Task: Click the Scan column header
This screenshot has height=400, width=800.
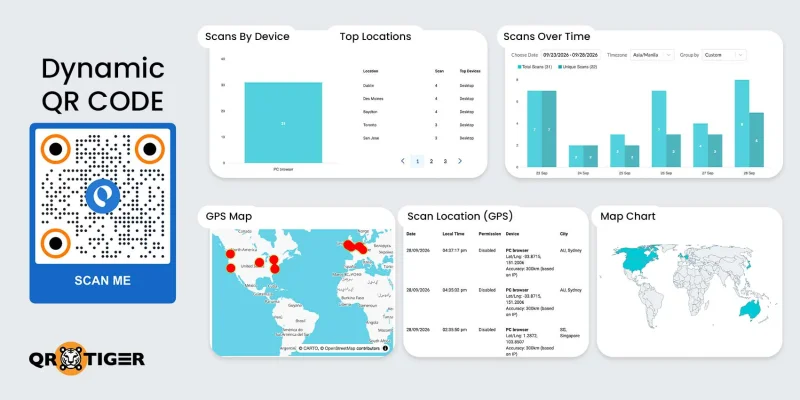Action: (x=437, y=71)
